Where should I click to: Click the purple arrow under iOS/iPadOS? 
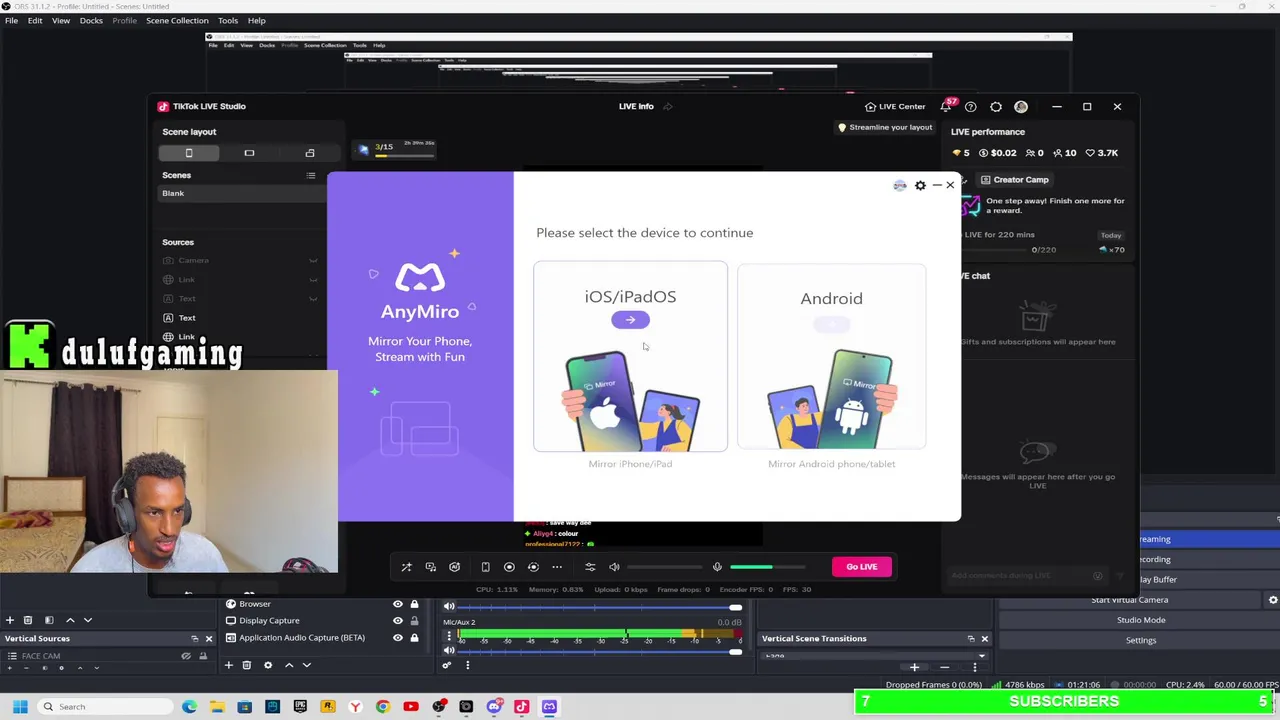point(630,320)
